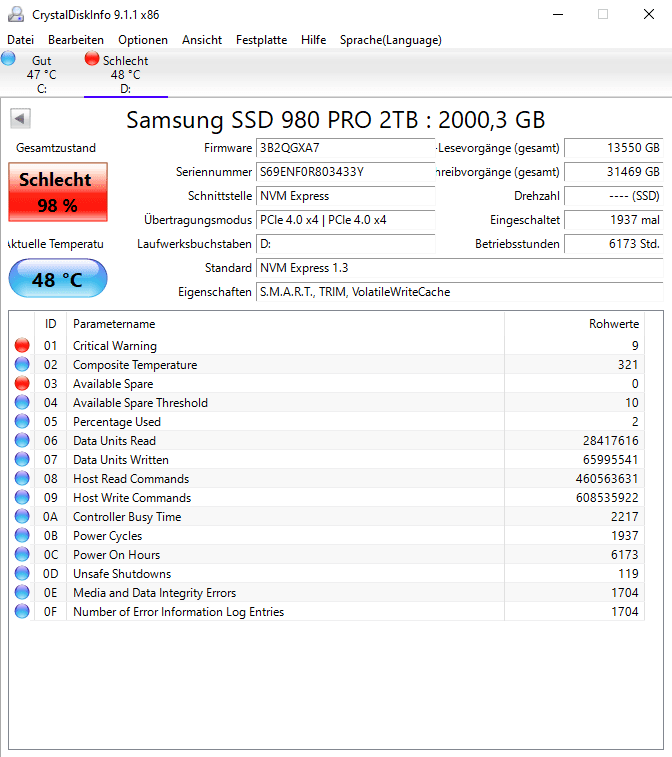
Task: Click the red status orb for drive D:
Action: coord(92,58)
